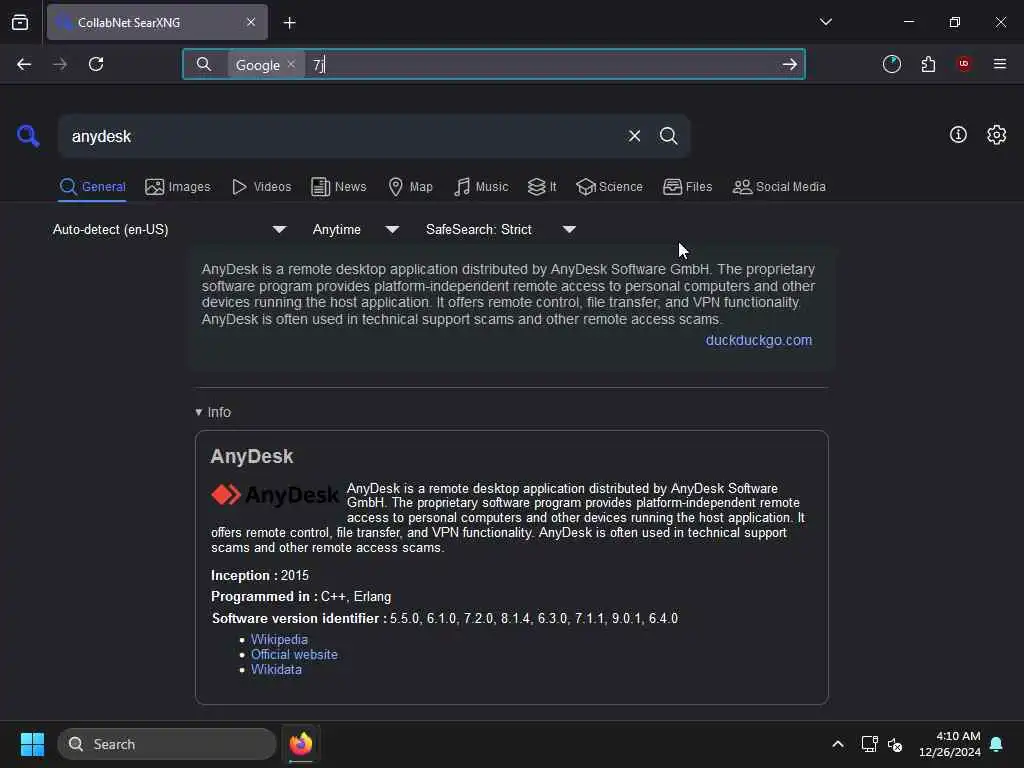Click the address bar search icon
1024x768 pixels.
coord(204,64)
